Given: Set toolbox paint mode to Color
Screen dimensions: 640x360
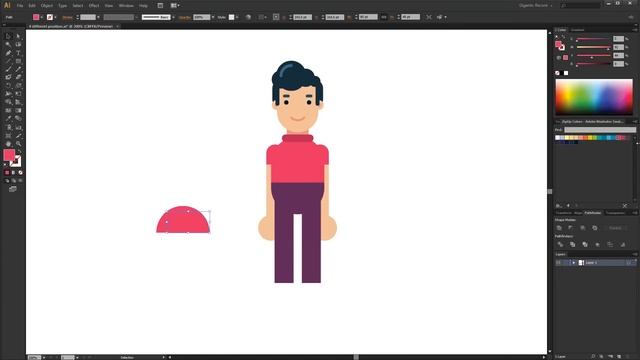Looking at the screenshot, I should coord(7,173).
